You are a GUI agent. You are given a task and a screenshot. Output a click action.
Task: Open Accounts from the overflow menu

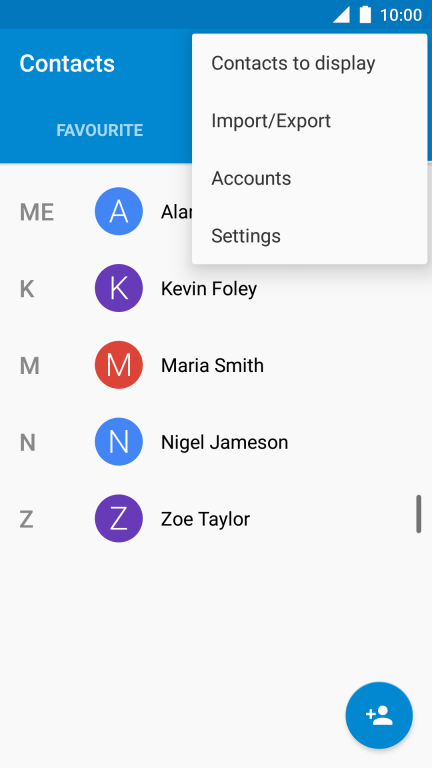click(x=310, y=178)
